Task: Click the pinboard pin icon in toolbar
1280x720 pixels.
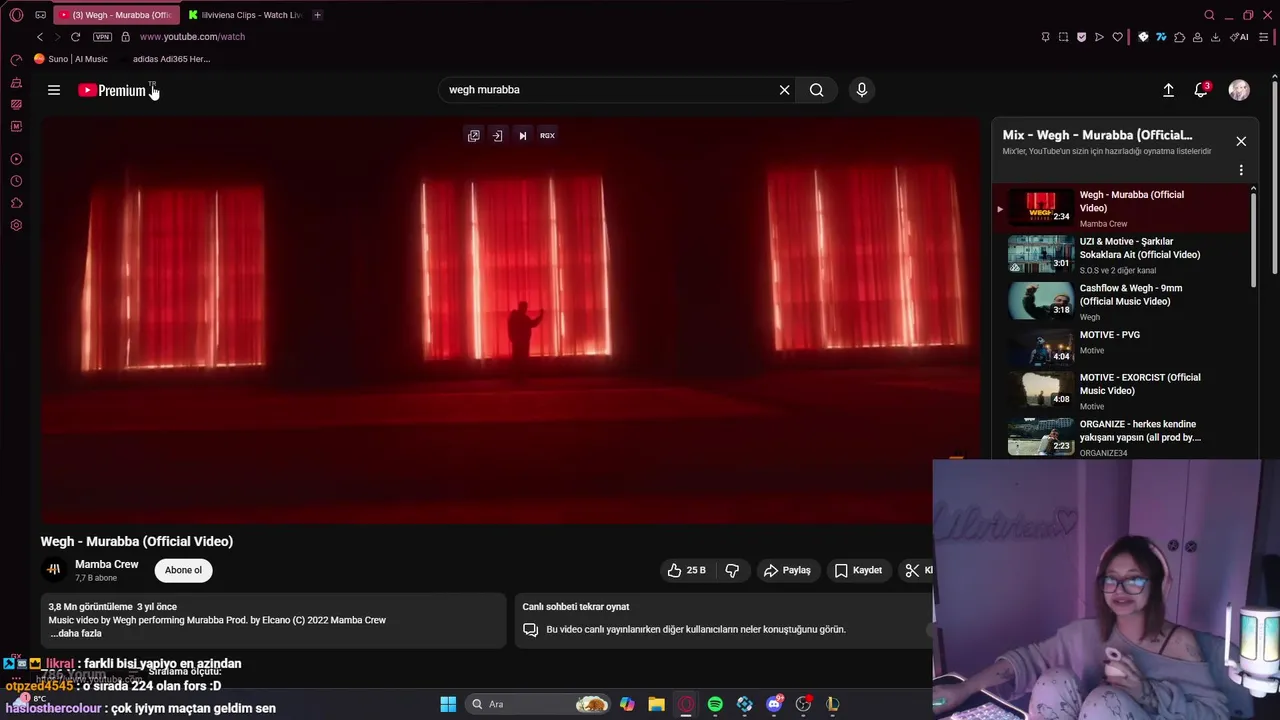Action: (1045, 37)
